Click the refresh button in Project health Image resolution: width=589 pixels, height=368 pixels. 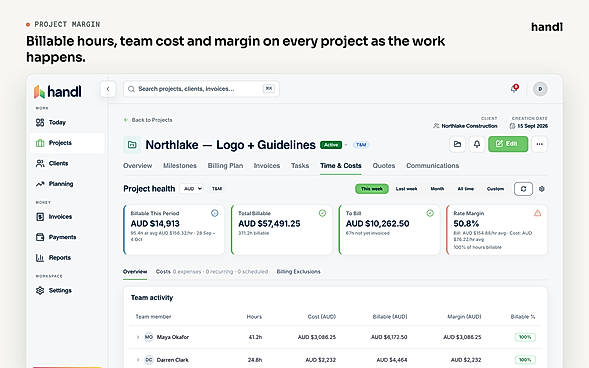523,189
